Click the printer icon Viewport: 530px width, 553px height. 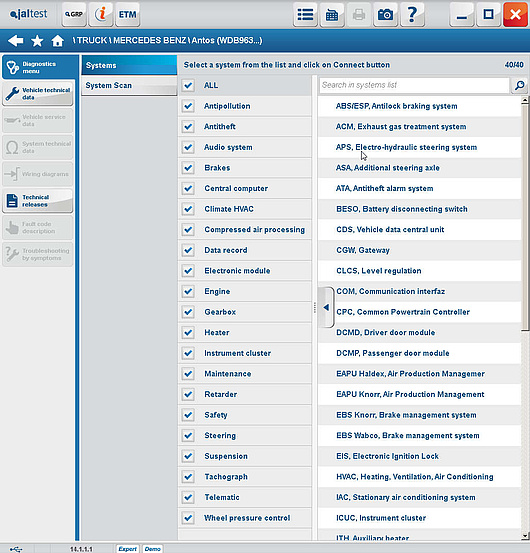coord(359,14)
